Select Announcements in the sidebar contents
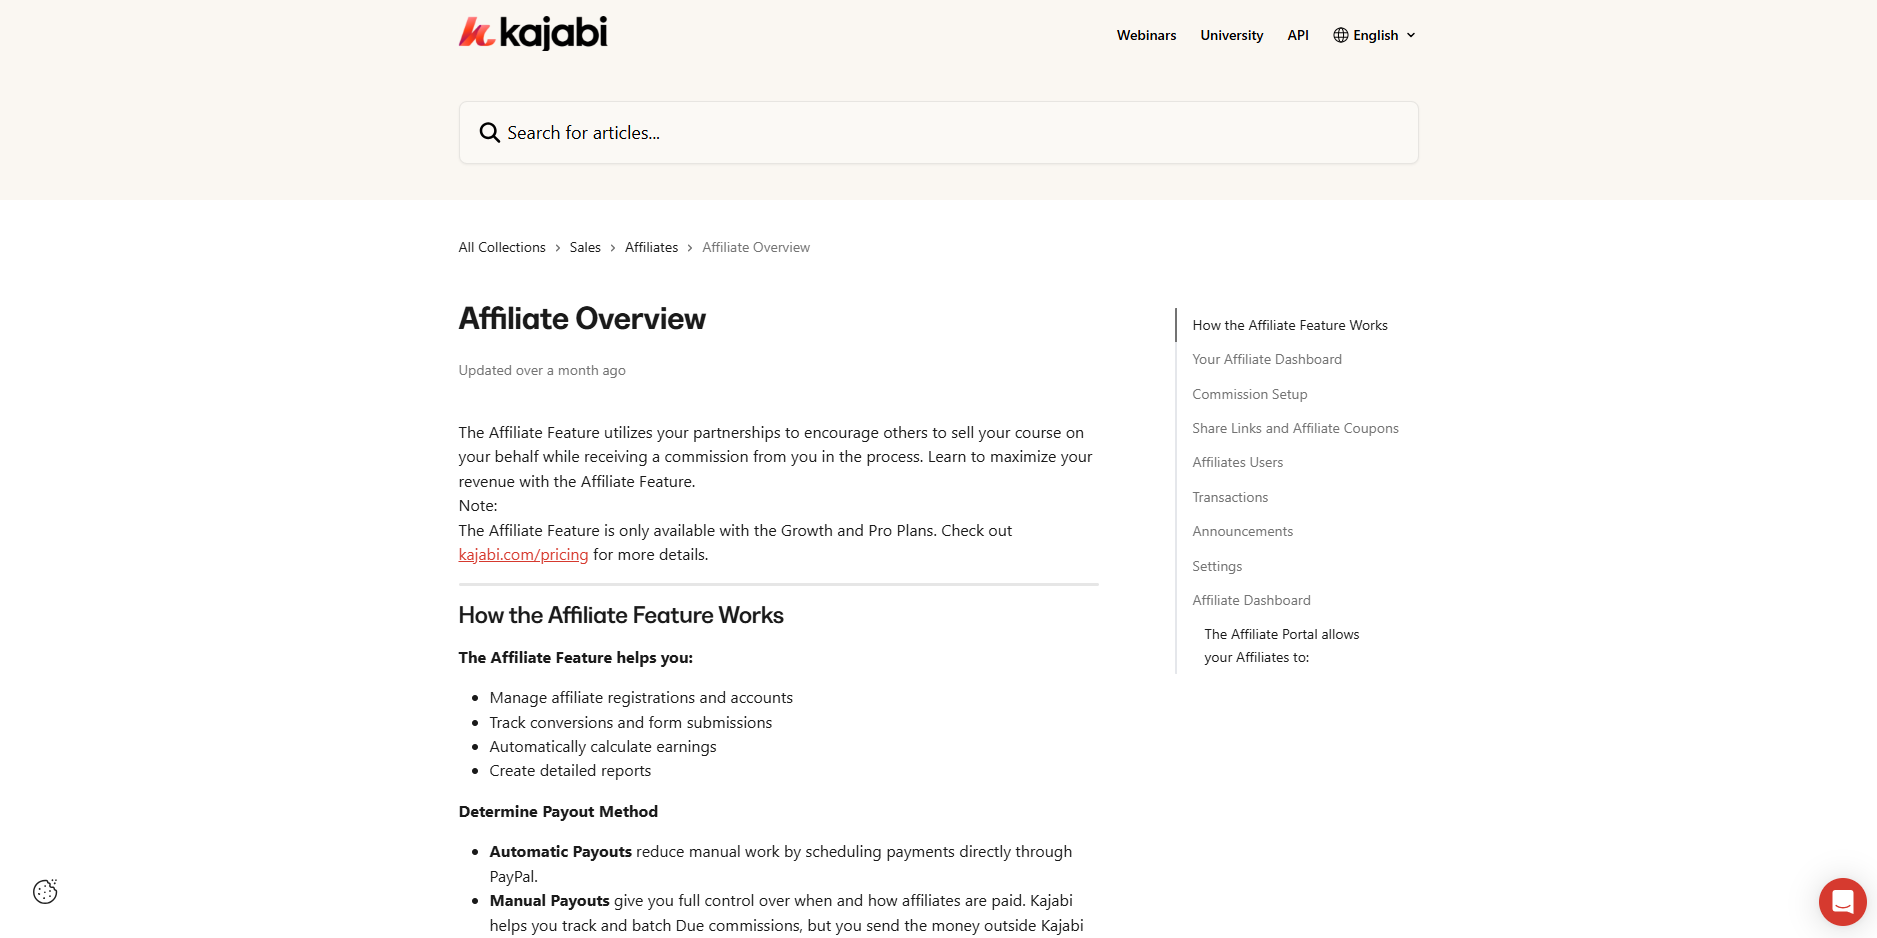Image resolution: width=1877 pixels, height=938 pixels. [x=1242, y=531]
